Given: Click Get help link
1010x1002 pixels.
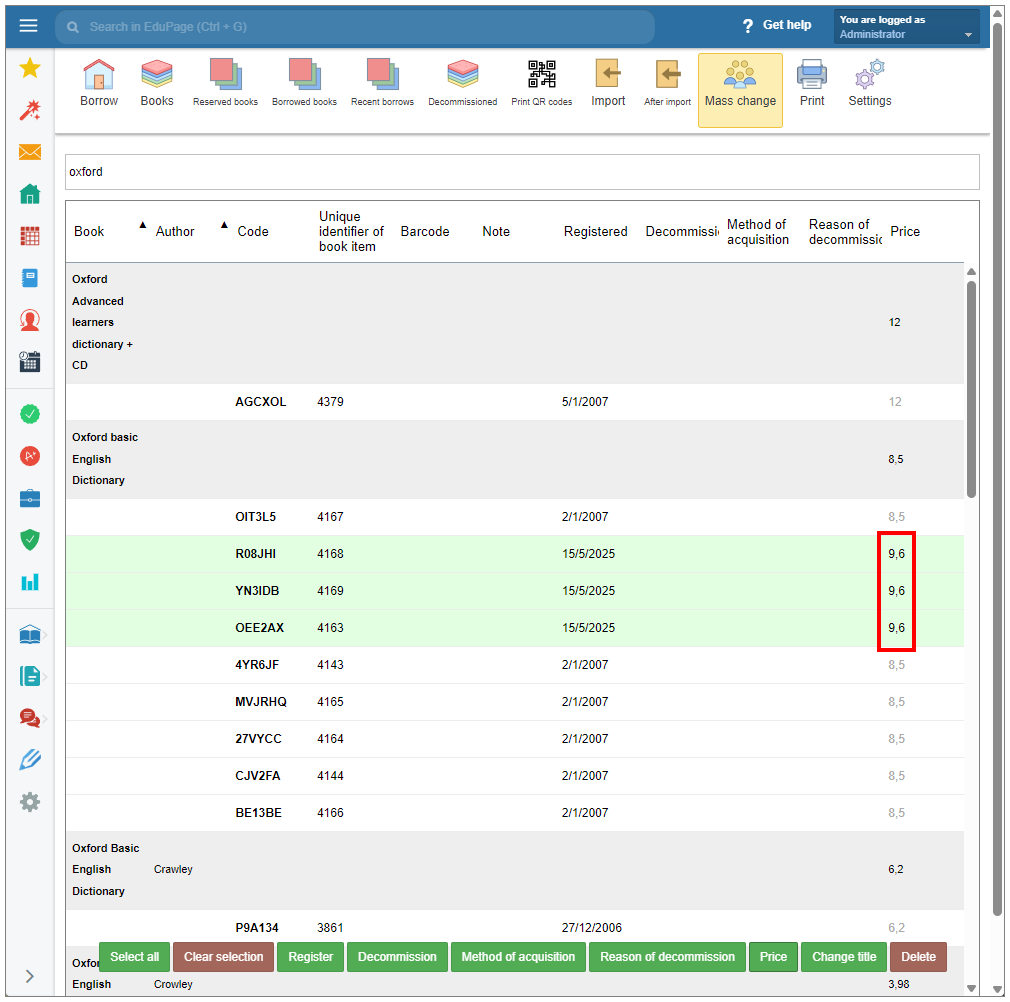Looking at the screenshot, I should (x=777, y=25).
